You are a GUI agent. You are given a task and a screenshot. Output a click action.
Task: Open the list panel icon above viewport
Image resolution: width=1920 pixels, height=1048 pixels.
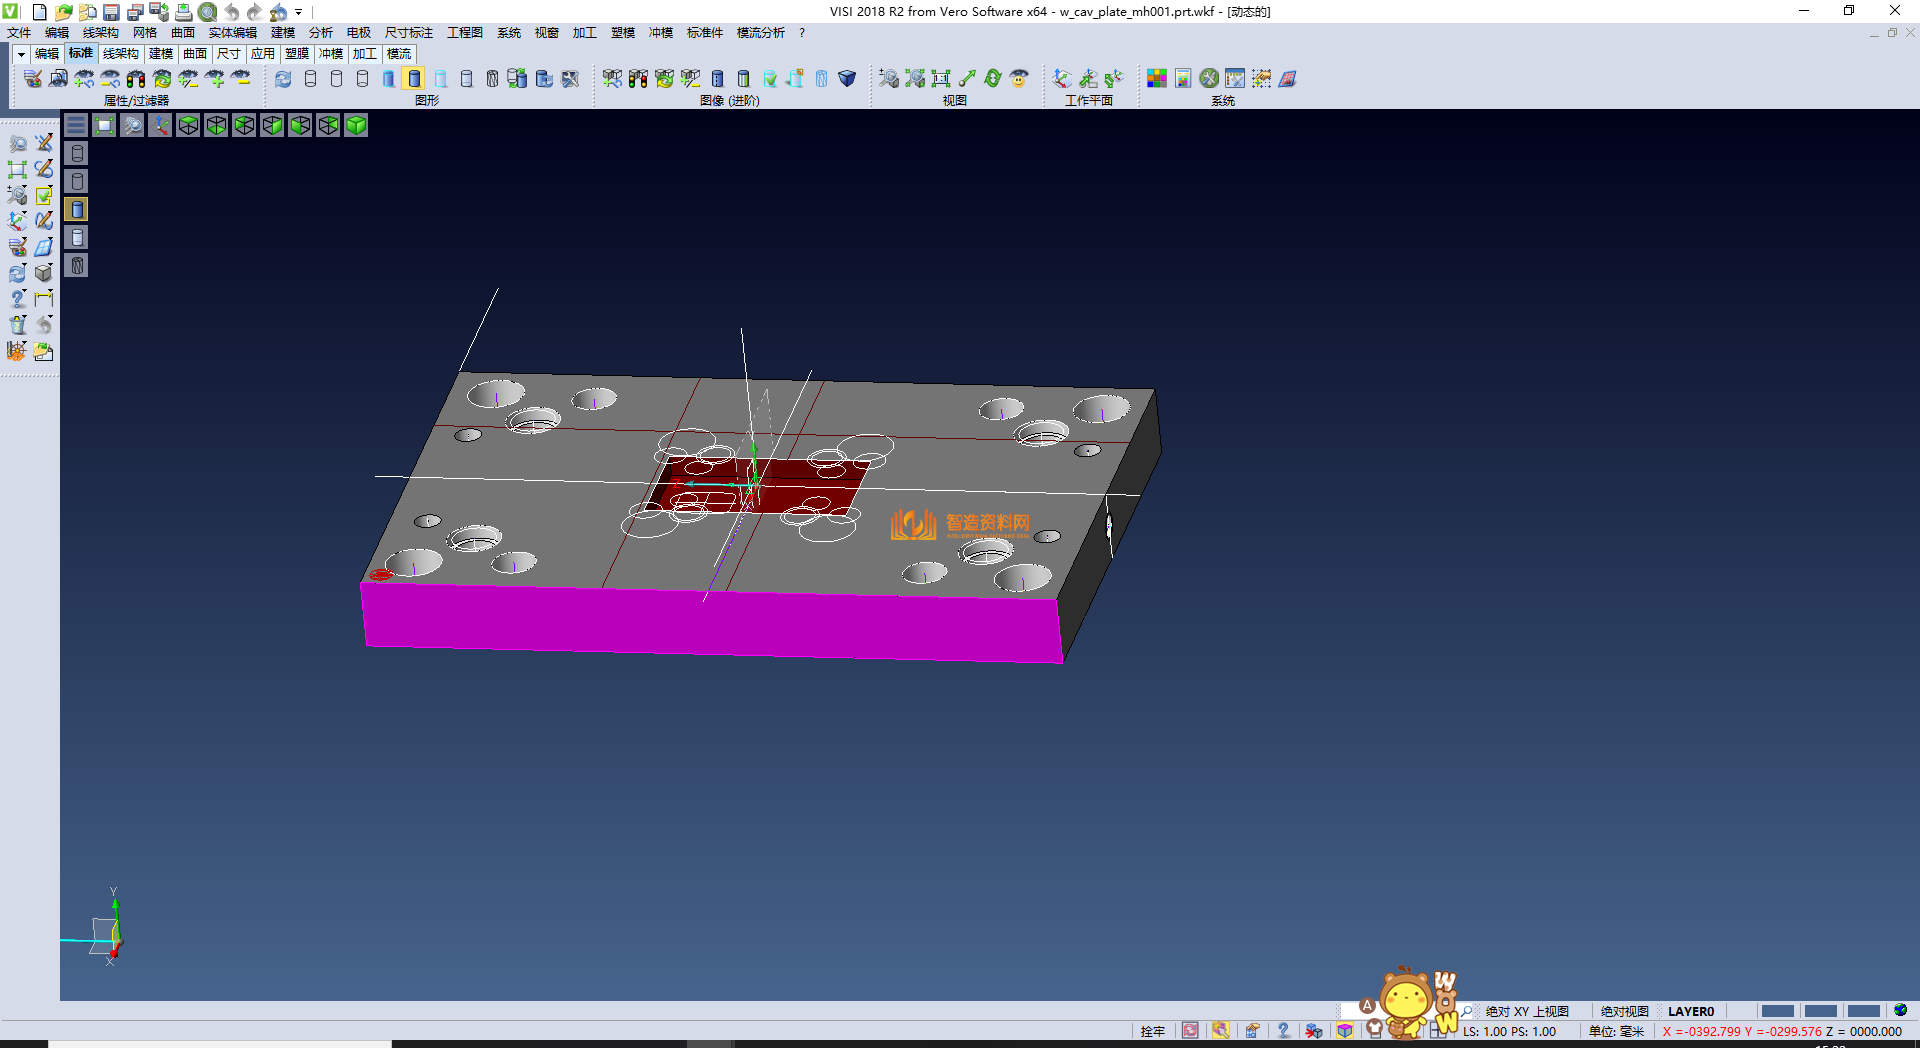pos(76,125)
